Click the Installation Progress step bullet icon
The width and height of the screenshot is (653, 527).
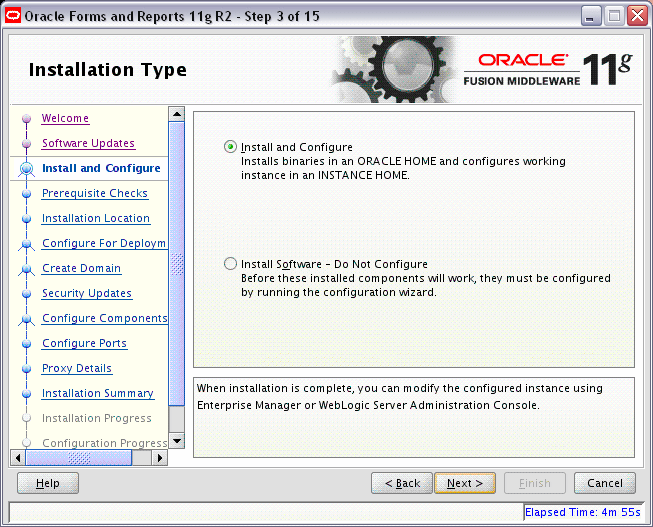(27, 418)
